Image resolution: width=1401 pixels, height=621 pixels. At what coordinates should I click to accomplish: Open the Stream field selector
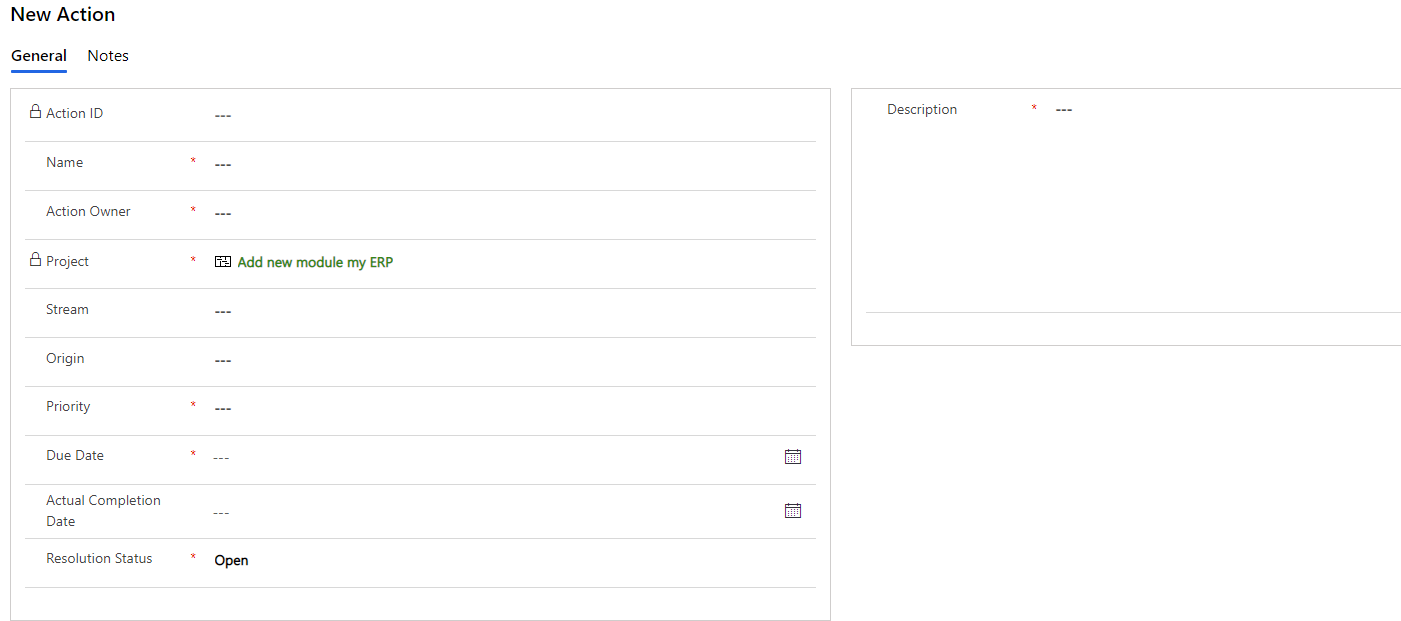[x=222, y=311]
